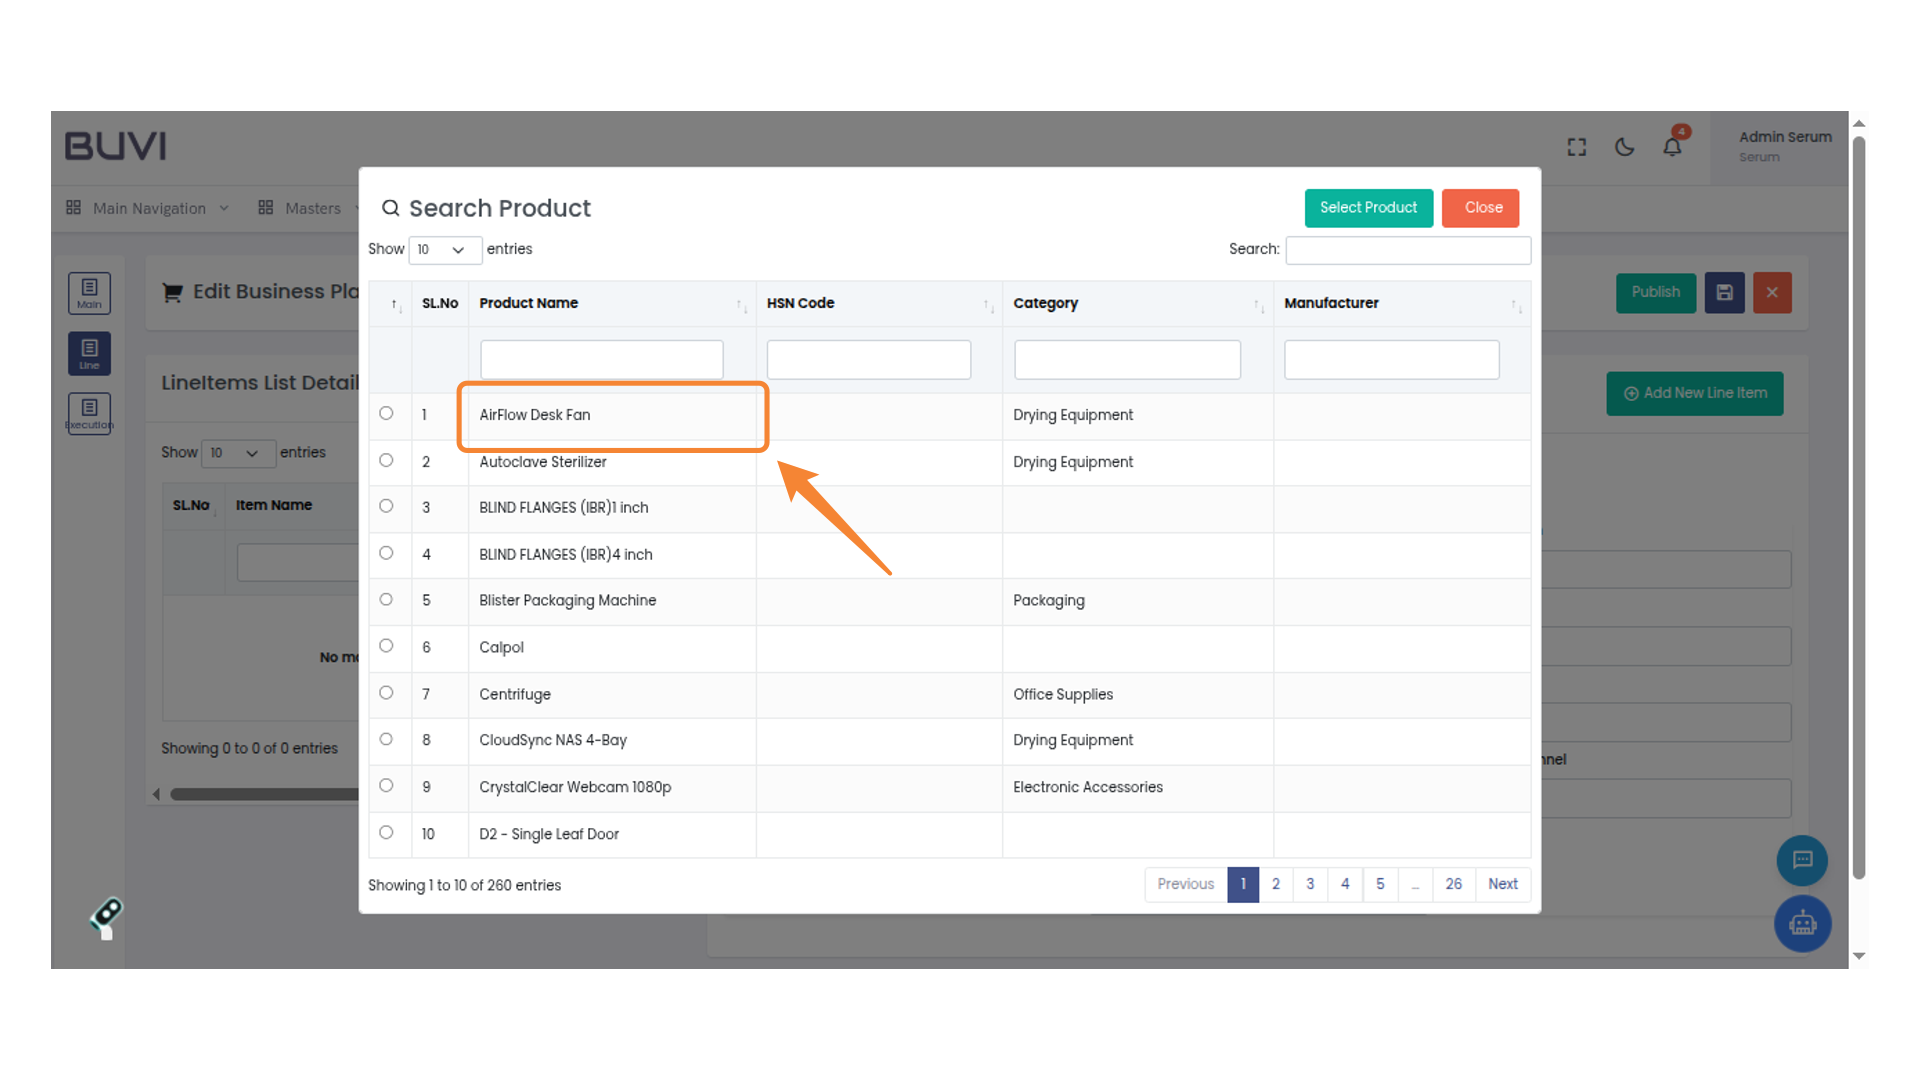Open the Execution sidebar icon

click(89, 413)
